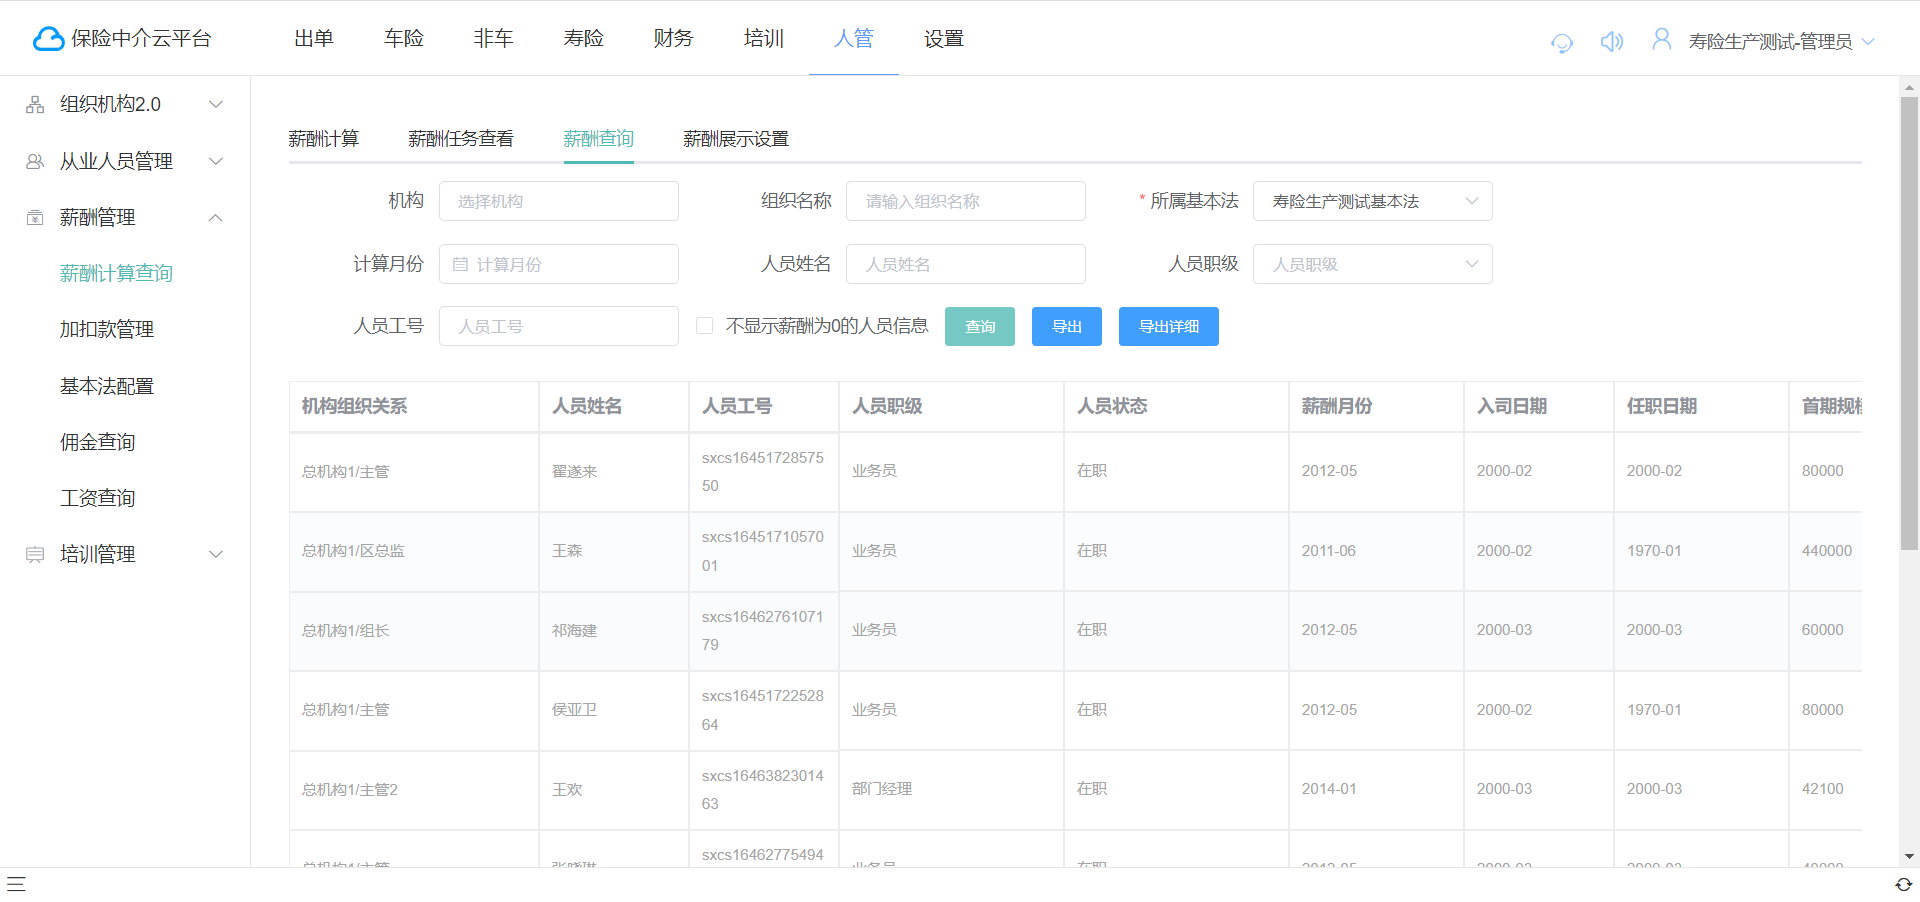Open 基本法配置 in sidebar
This screenshot has width=1920, height=902.
coord(107,386)
